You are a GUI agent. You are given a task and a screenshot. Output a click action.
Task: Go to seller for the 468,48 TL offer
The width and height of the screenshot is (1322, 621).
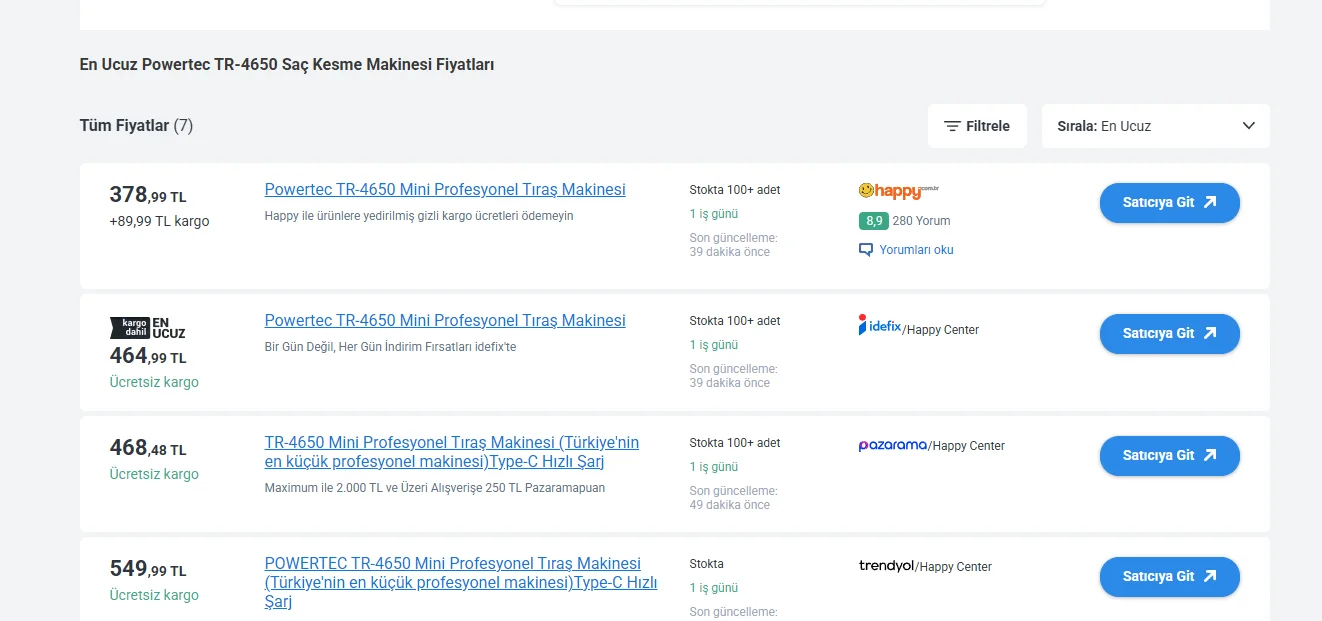click(1169, 456)
